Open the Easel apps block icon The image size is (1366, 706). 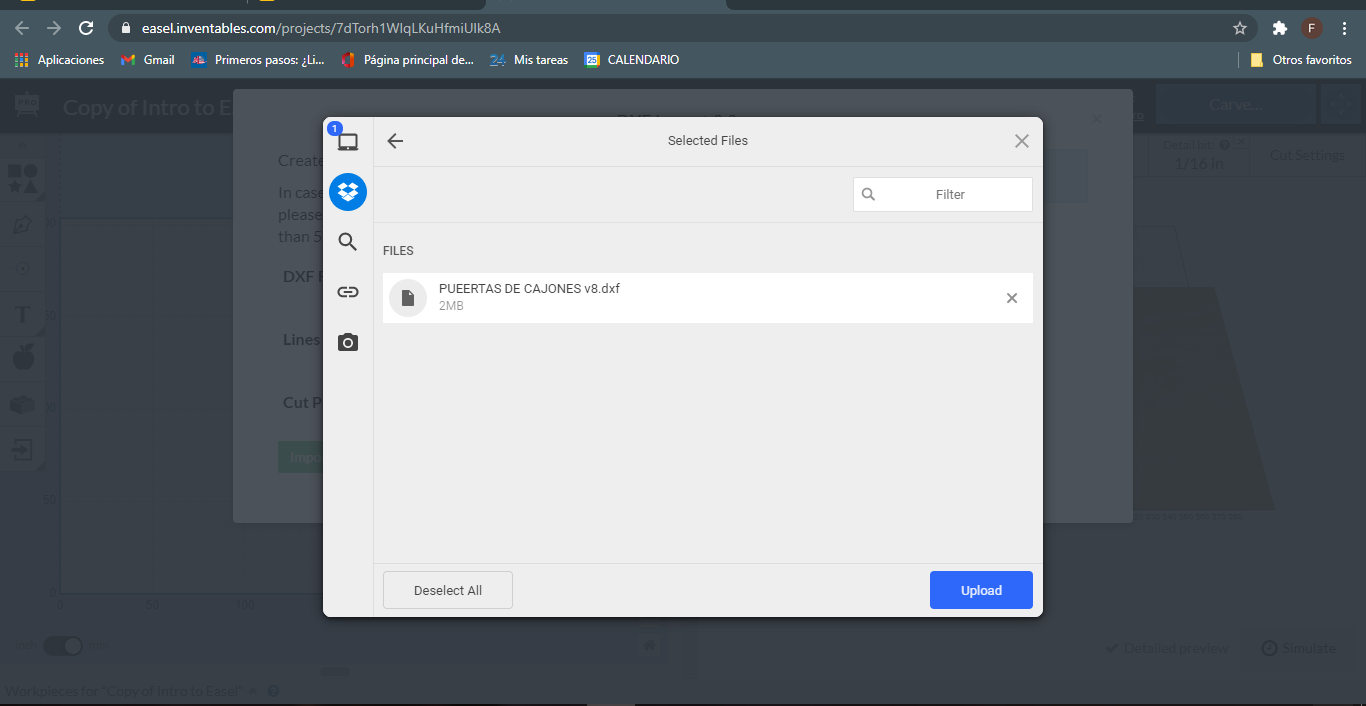tap(22, 405)
